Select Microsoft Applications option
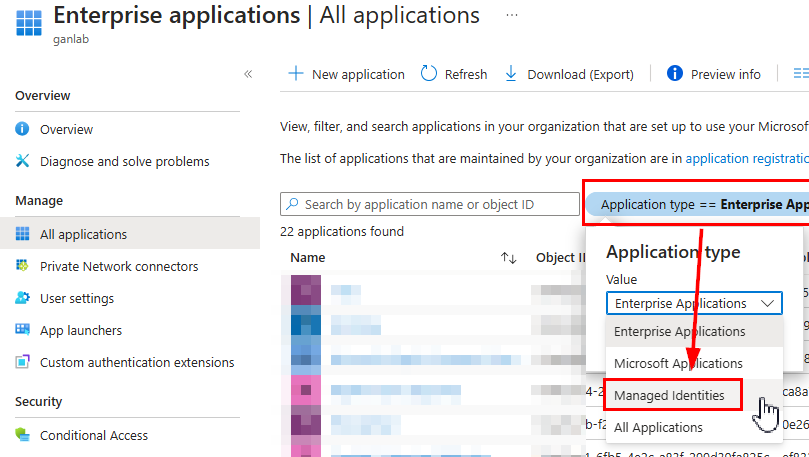Image resolution: width=809 pixels, height=457 pixels. 678,363
